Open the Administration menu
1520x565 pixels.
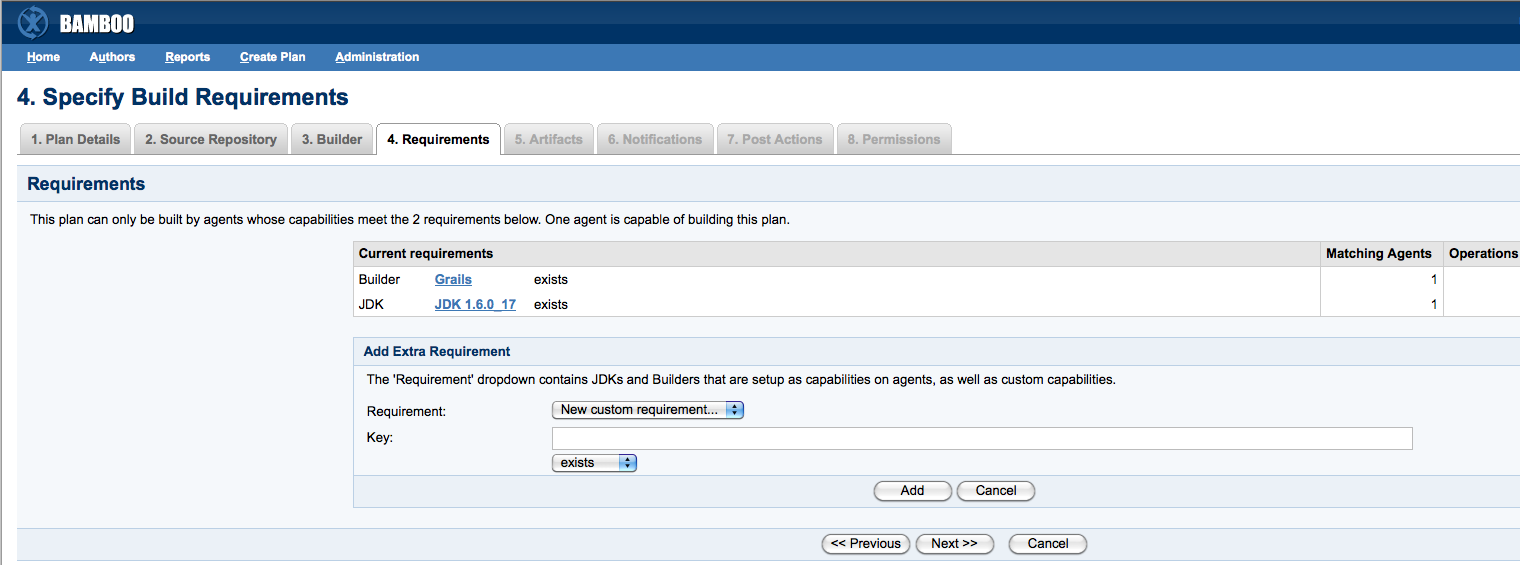377,57
